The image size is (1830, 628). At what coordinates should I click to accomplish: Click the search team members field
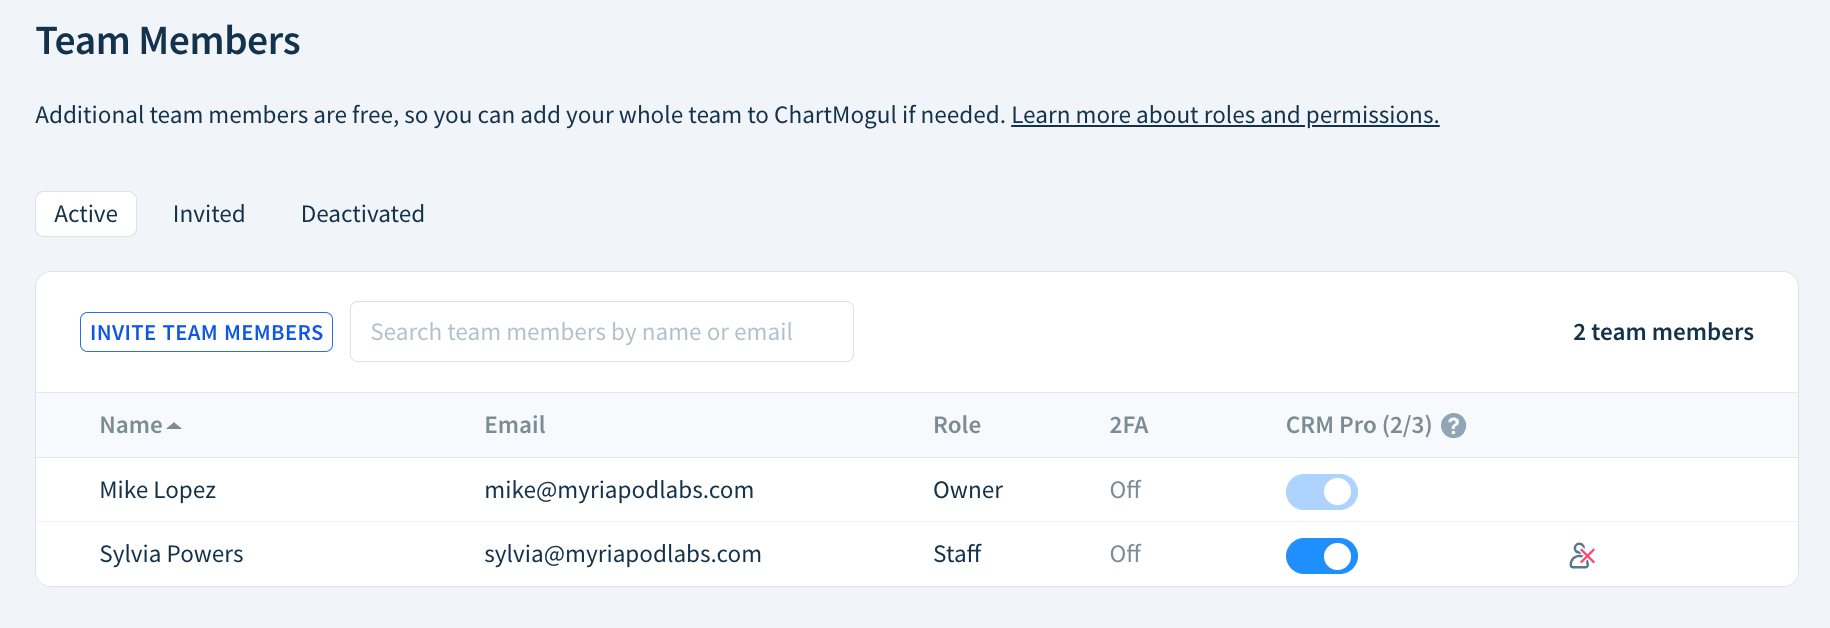(601, 331)
